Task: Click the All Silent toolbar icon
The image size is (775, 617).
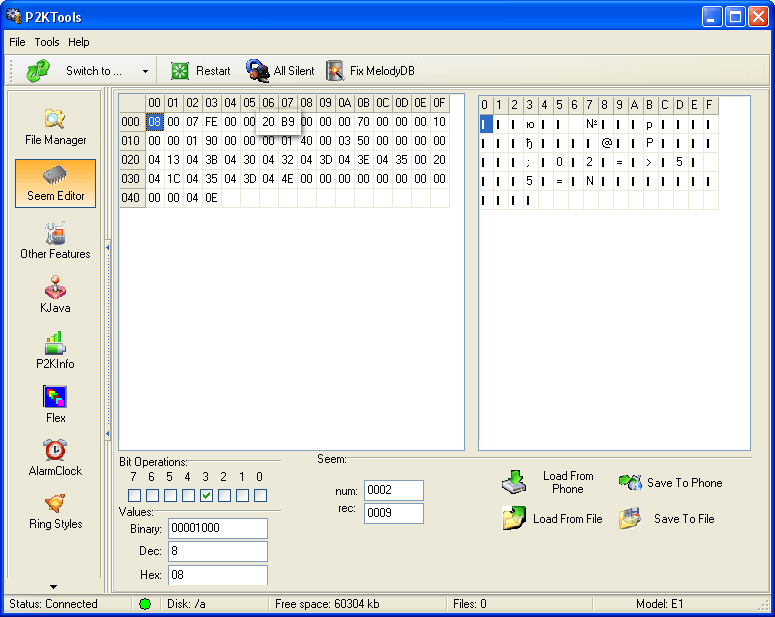Action: pos(258,71)
